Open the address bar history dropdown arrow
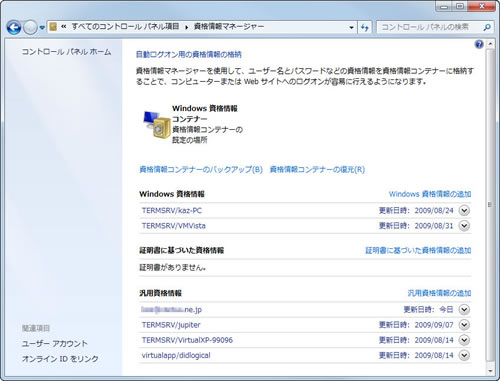Viewport: 500px width, 381px height. point(351,27)
